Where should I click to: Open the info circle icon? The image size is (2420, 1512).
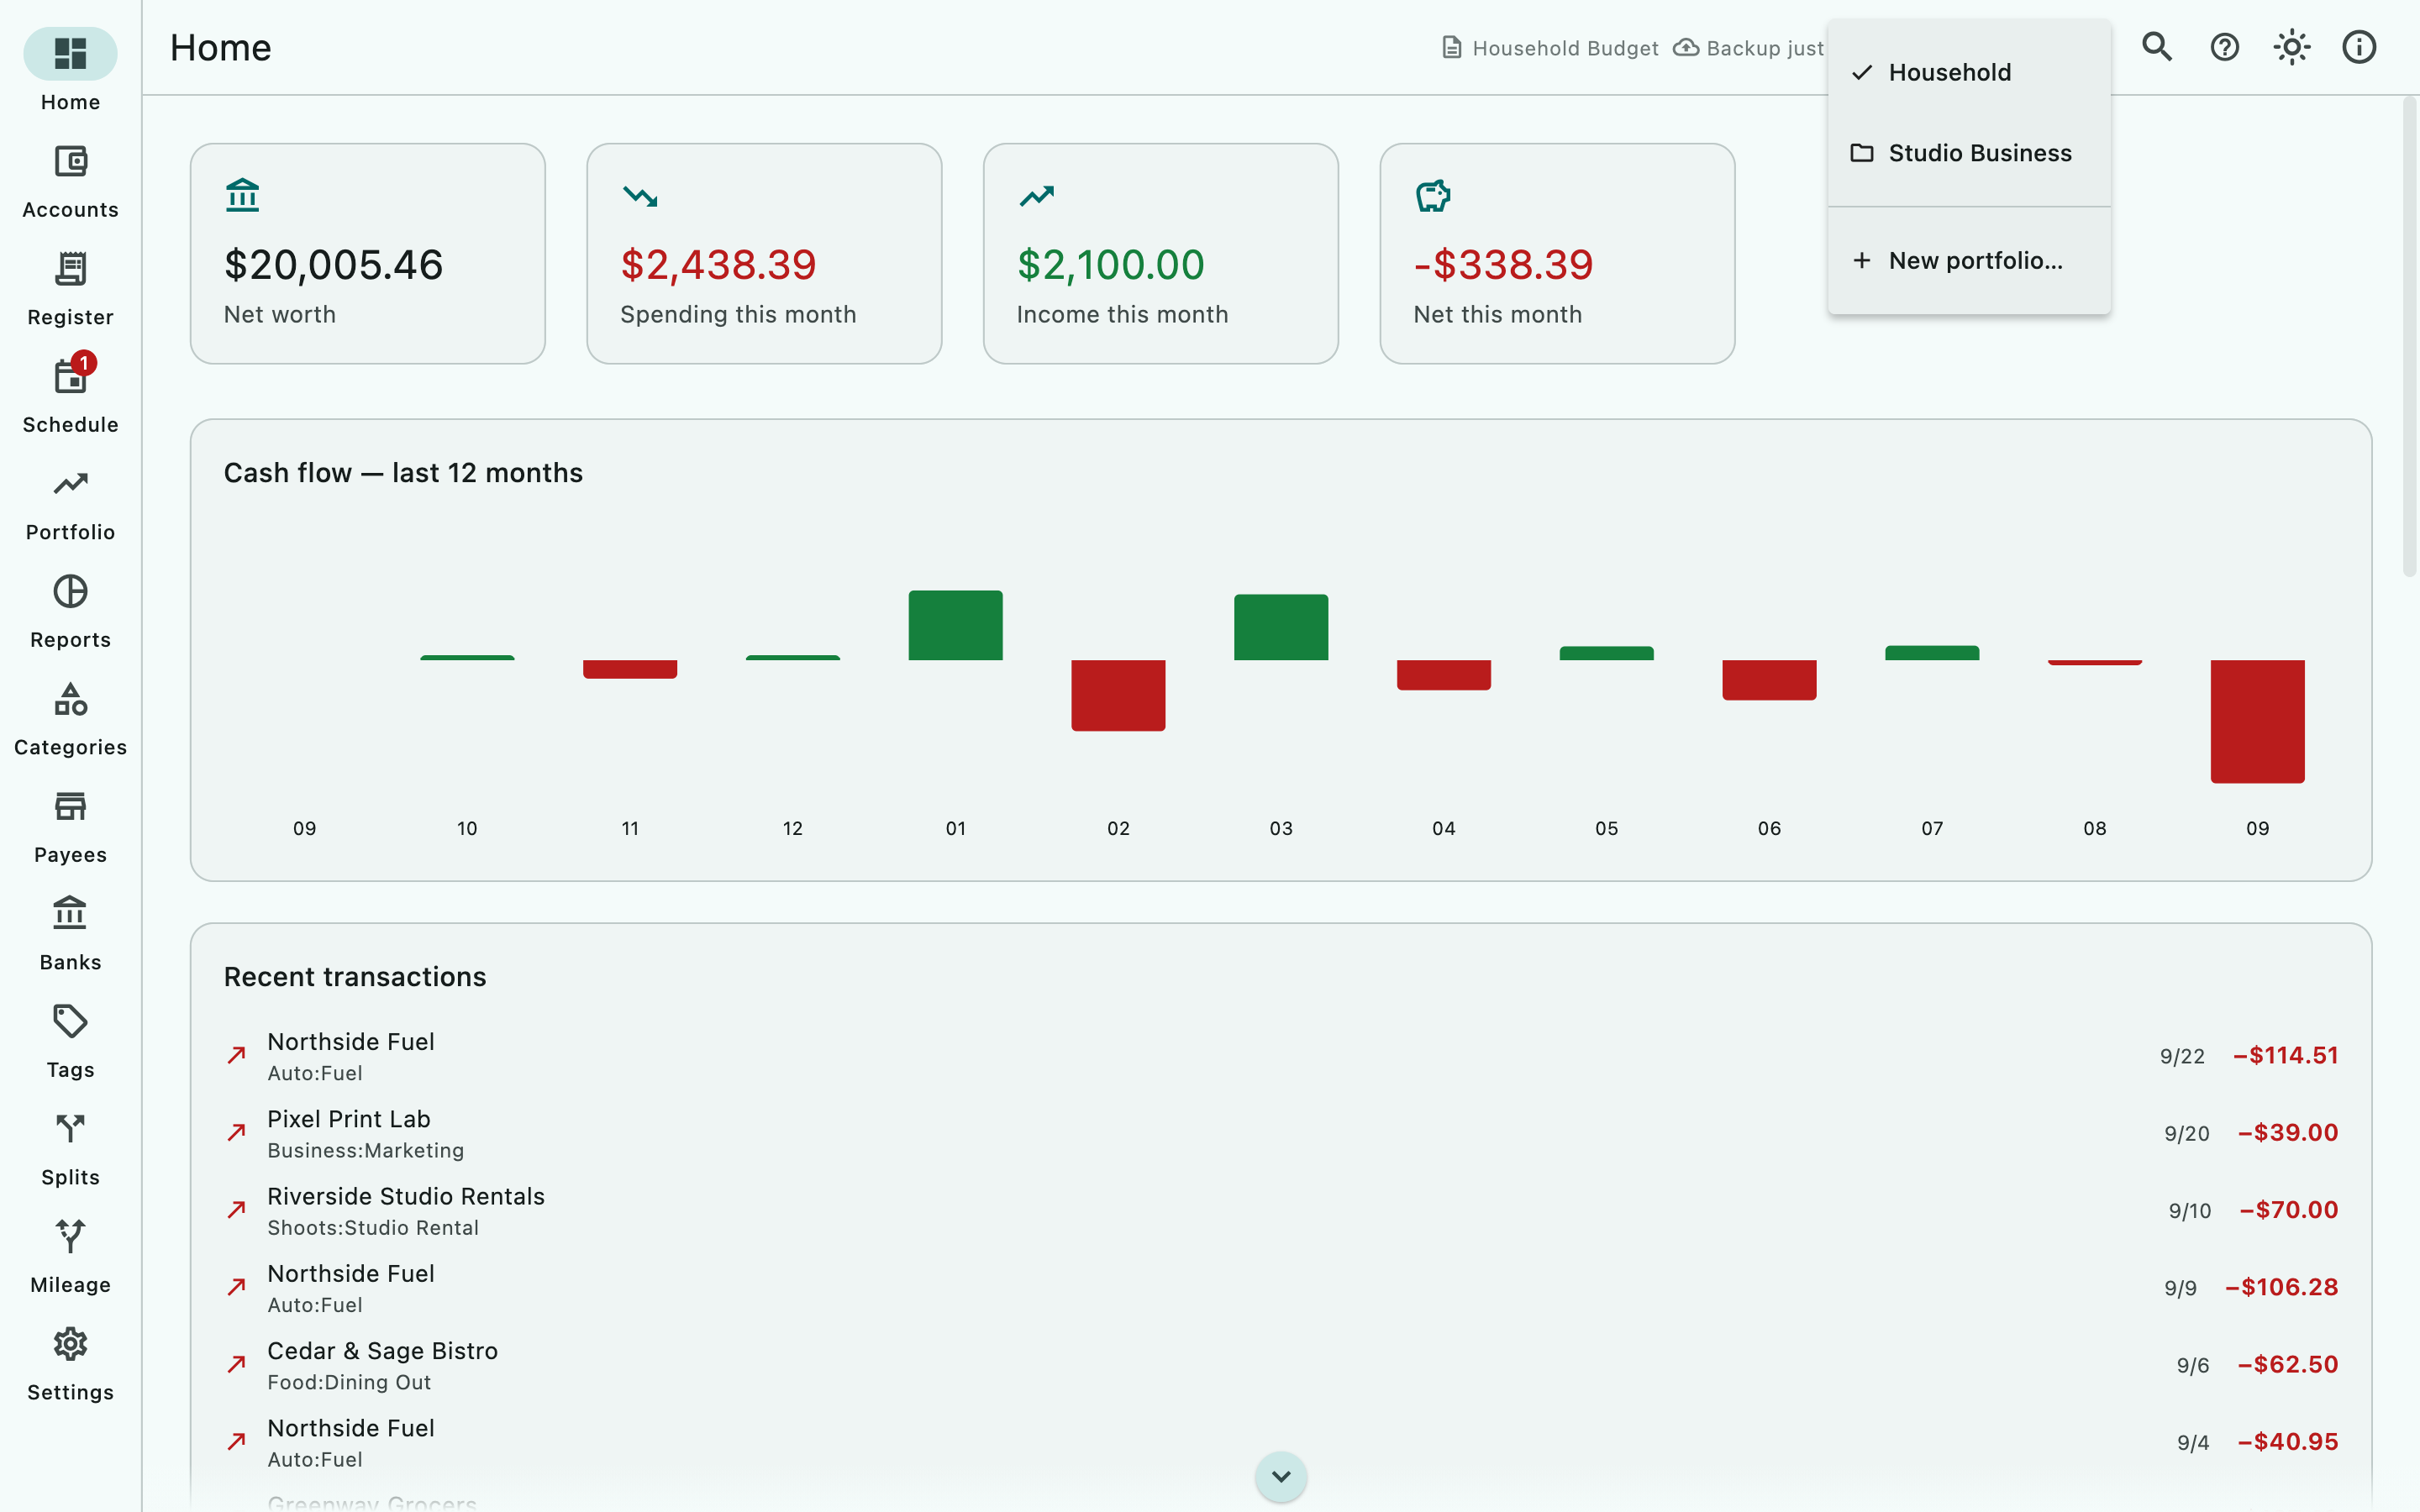tap(2359, 47)
